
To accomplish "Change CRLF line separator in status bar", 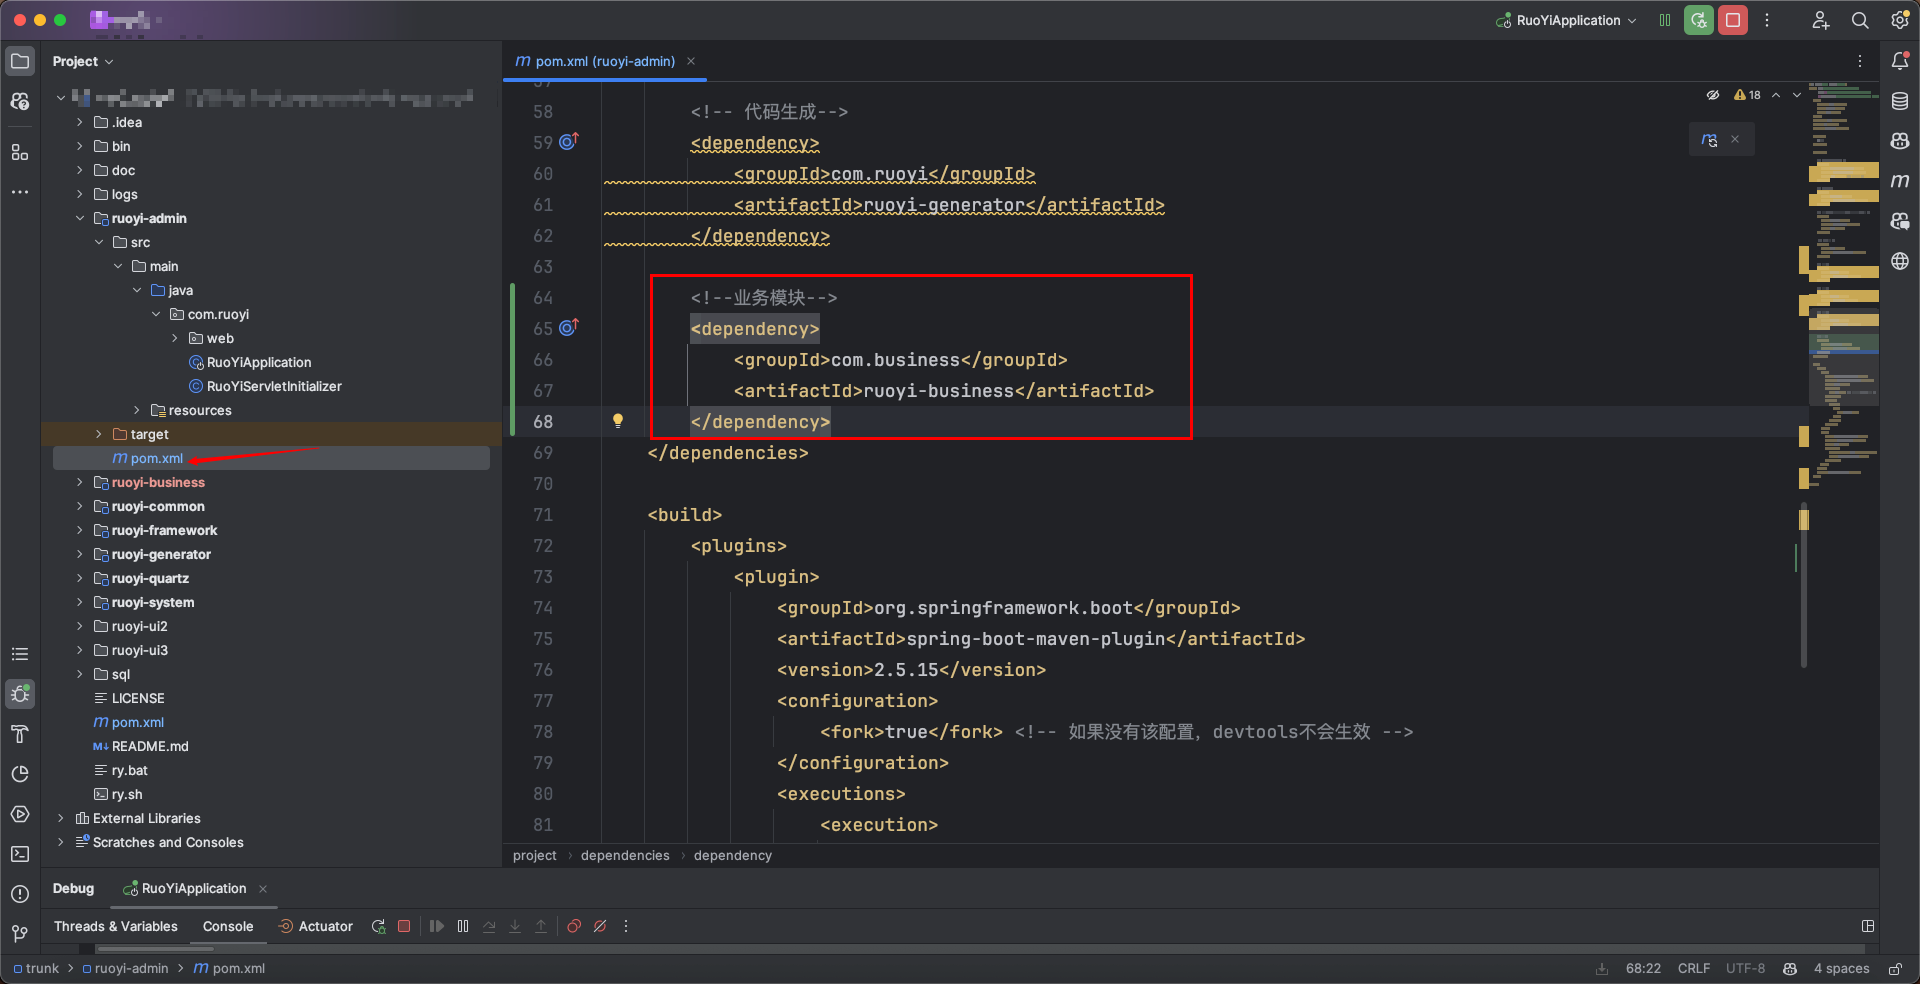I will (1694, 968).
